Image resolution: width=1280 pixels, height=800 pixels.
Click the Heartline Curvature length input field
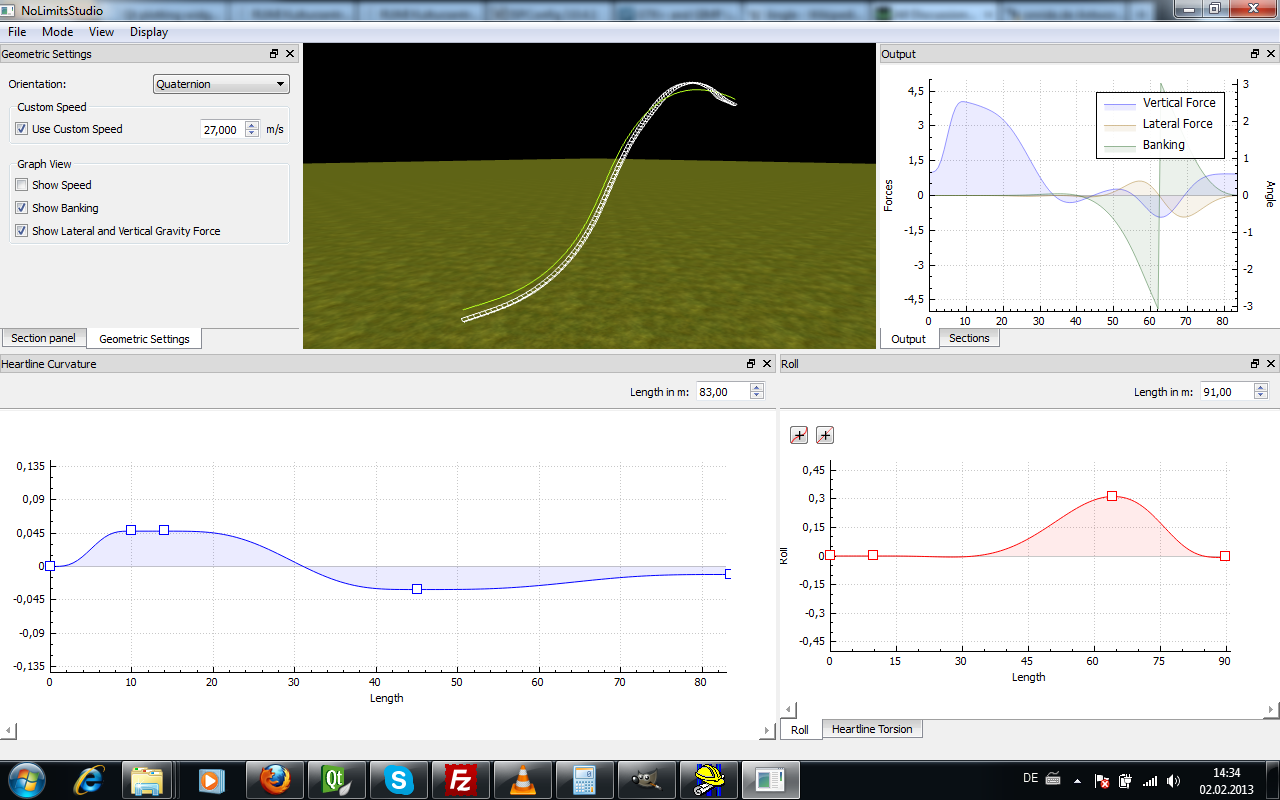[722, 392]
